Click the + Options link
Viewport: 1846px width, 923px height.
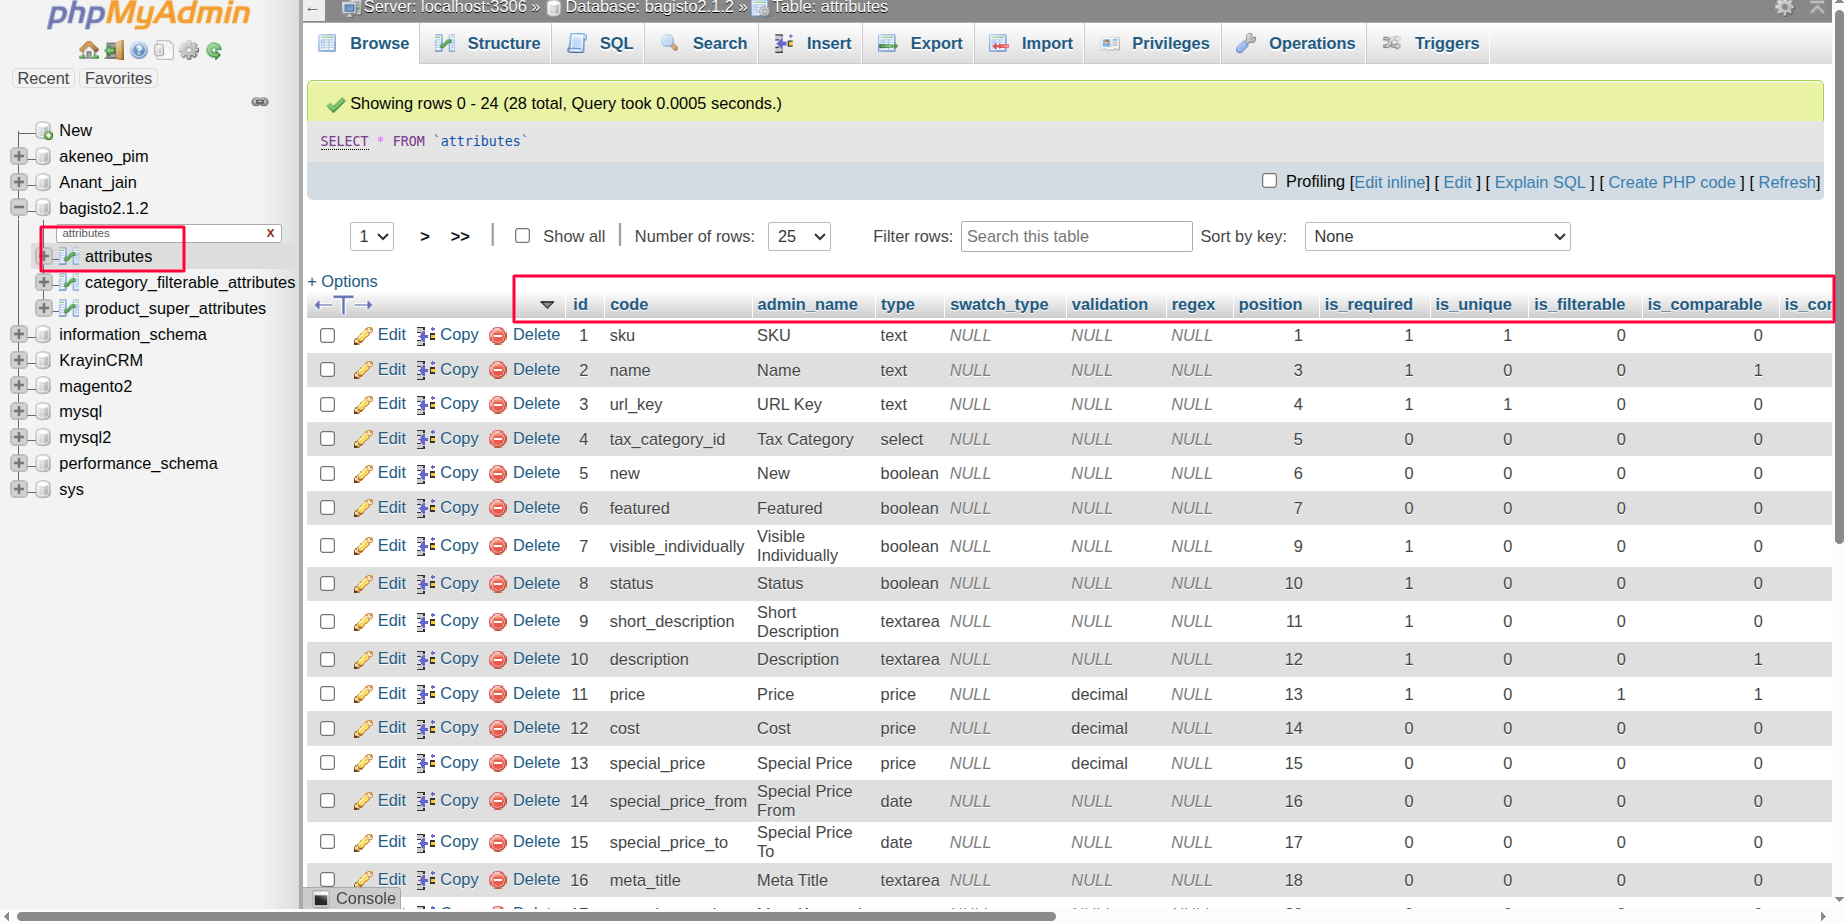tap(342, 282)
